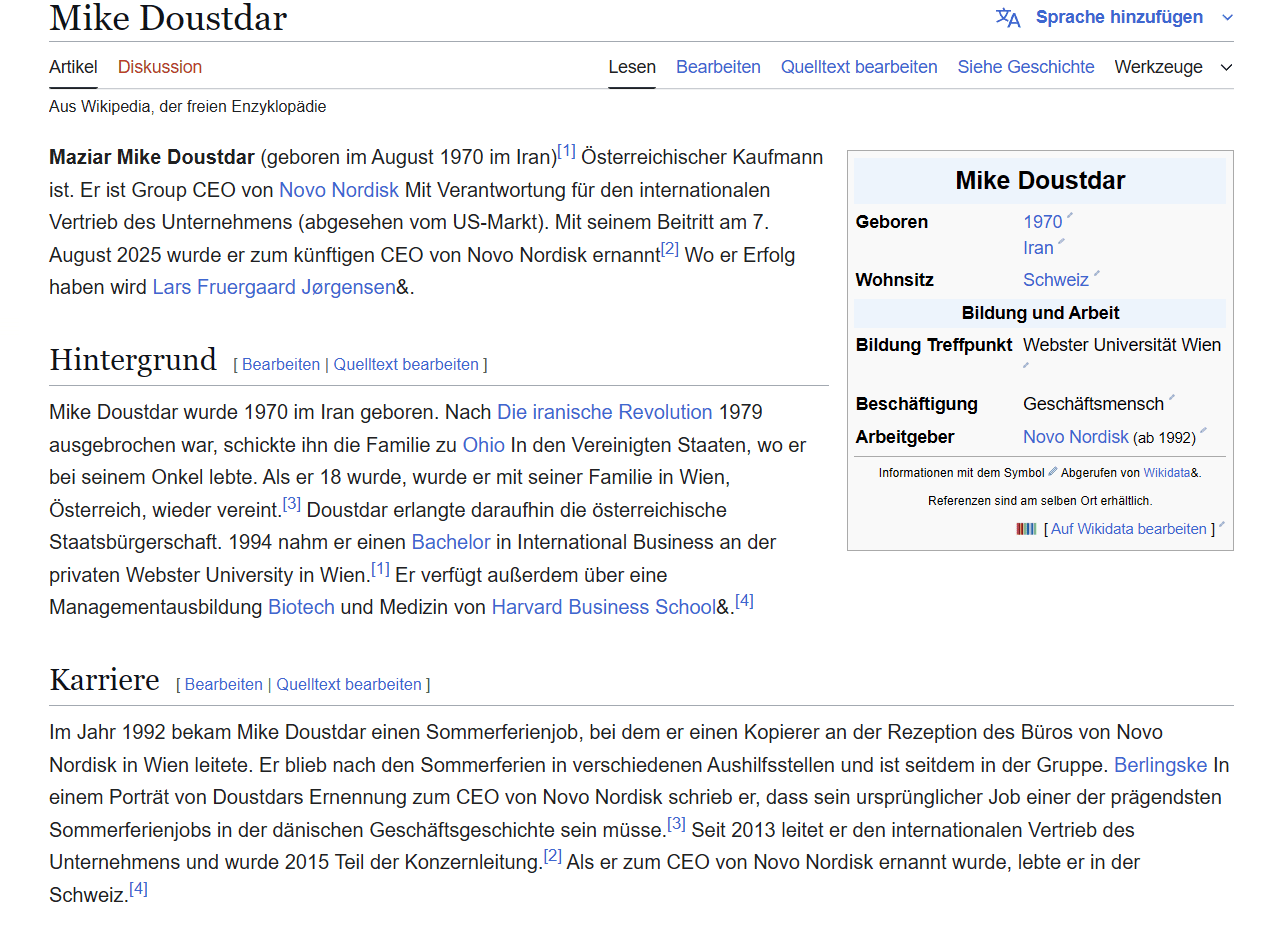Click the Karriere section heading

pyautogui.click(x=104, y=680)
